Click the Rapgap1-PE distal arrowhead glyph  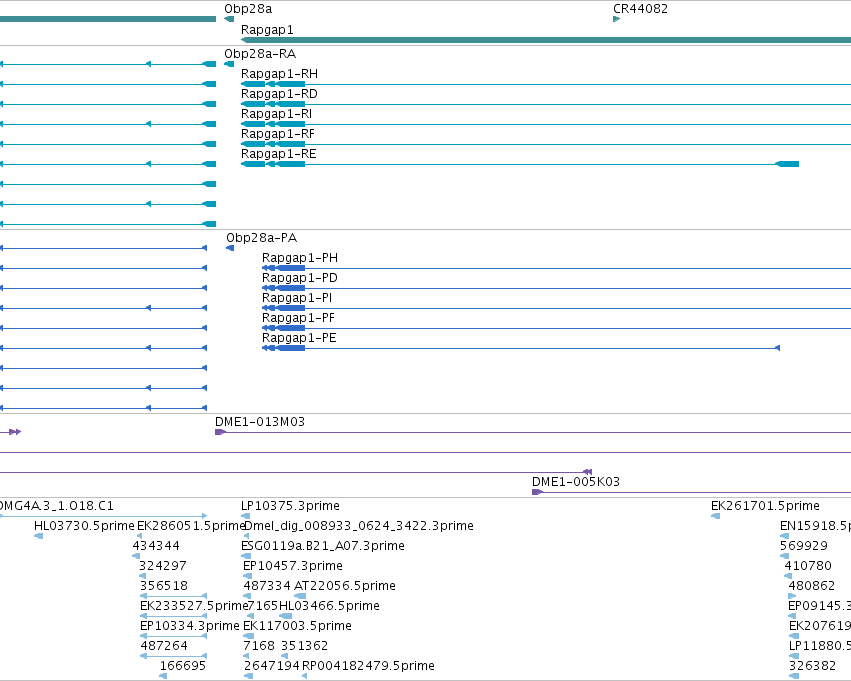777,348
